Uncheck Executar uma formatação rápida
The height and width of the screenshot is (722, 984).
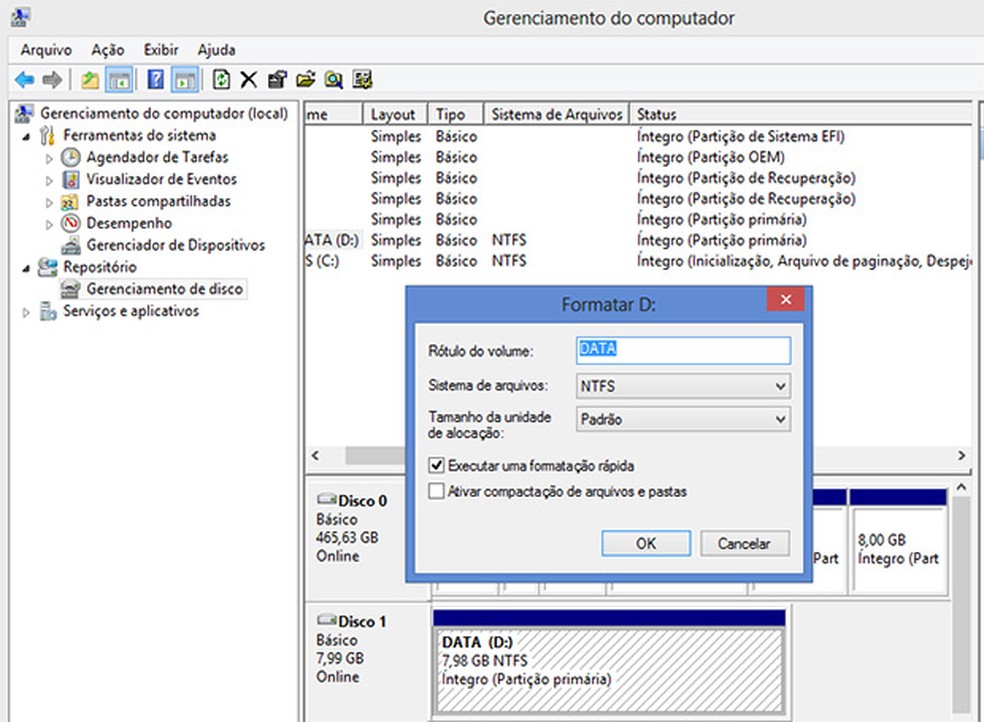click(x=436, y=466)
